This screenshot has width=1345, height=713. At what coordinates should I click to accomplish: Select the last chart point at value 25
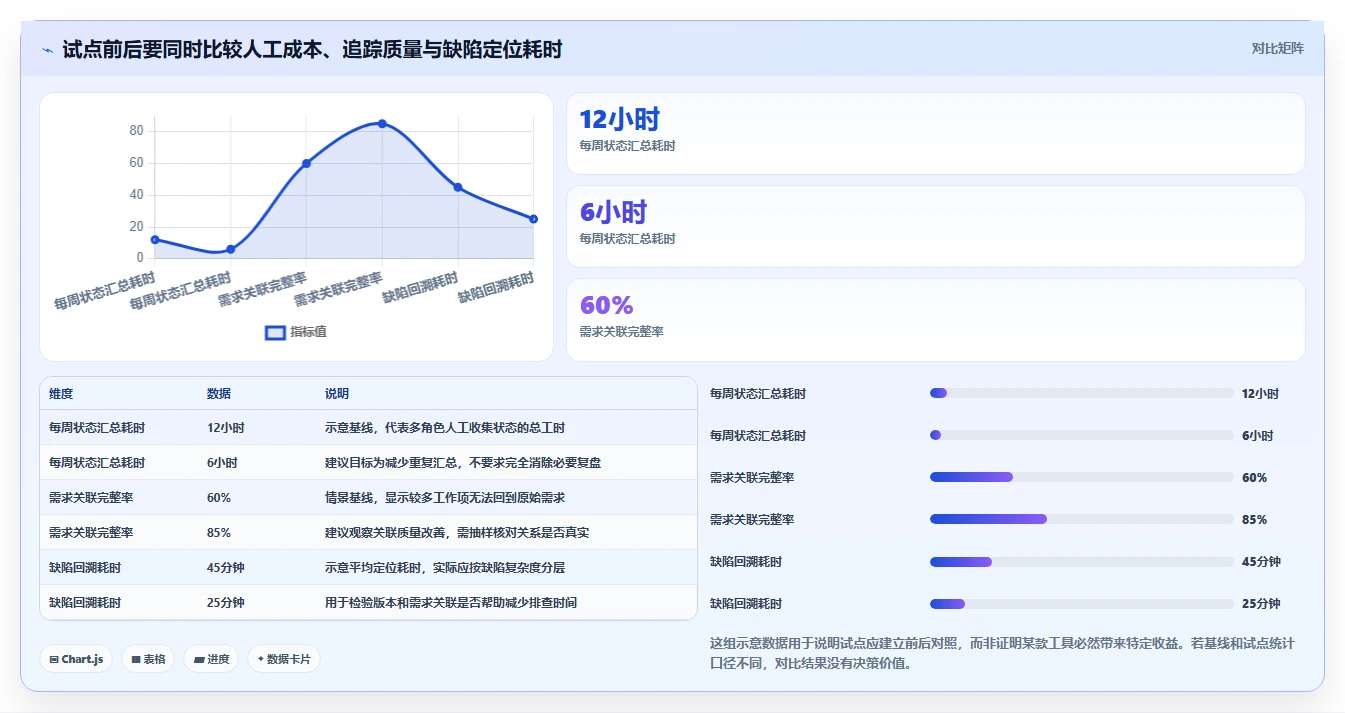[533, 219]
